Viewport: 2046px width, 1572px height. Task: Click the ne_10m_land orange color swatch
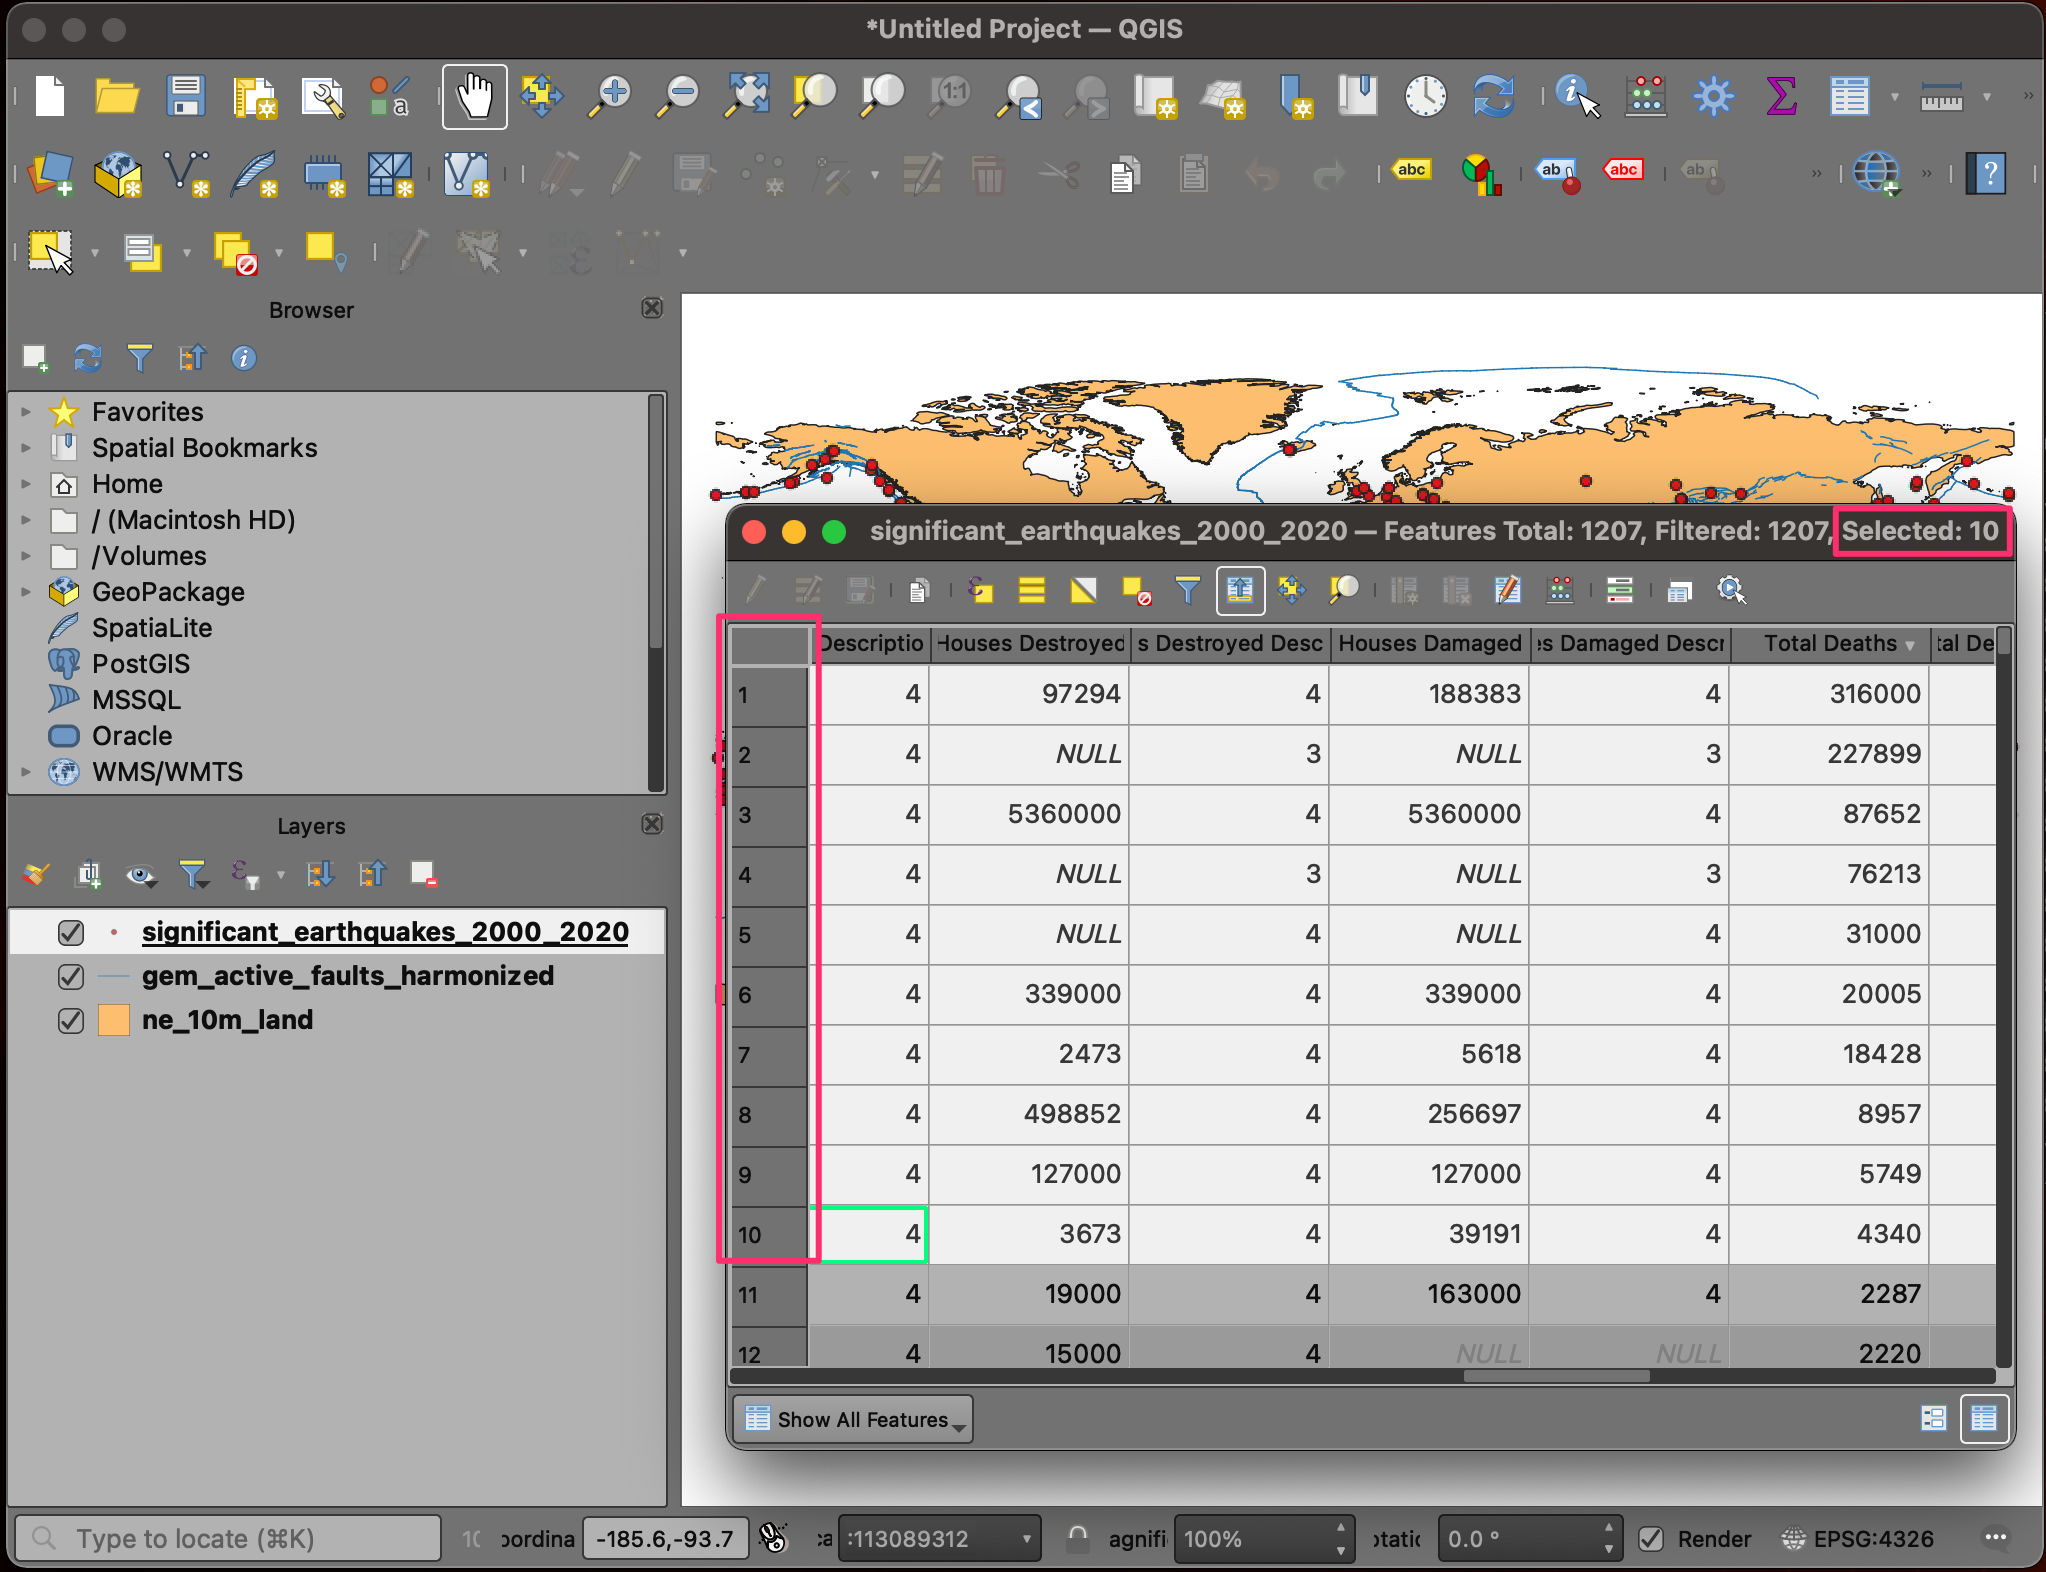tap(114, 1020)
